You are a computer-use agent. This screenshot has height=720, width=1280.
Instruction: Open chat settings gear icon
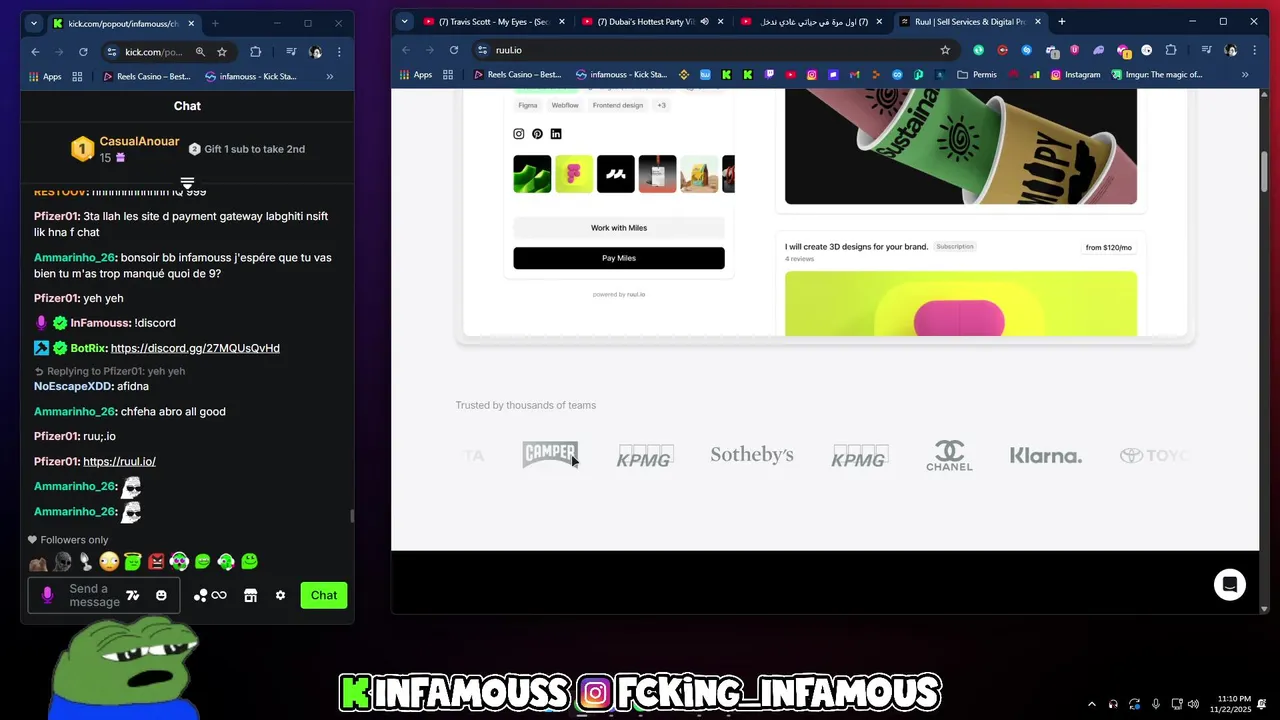coord(280,595)
